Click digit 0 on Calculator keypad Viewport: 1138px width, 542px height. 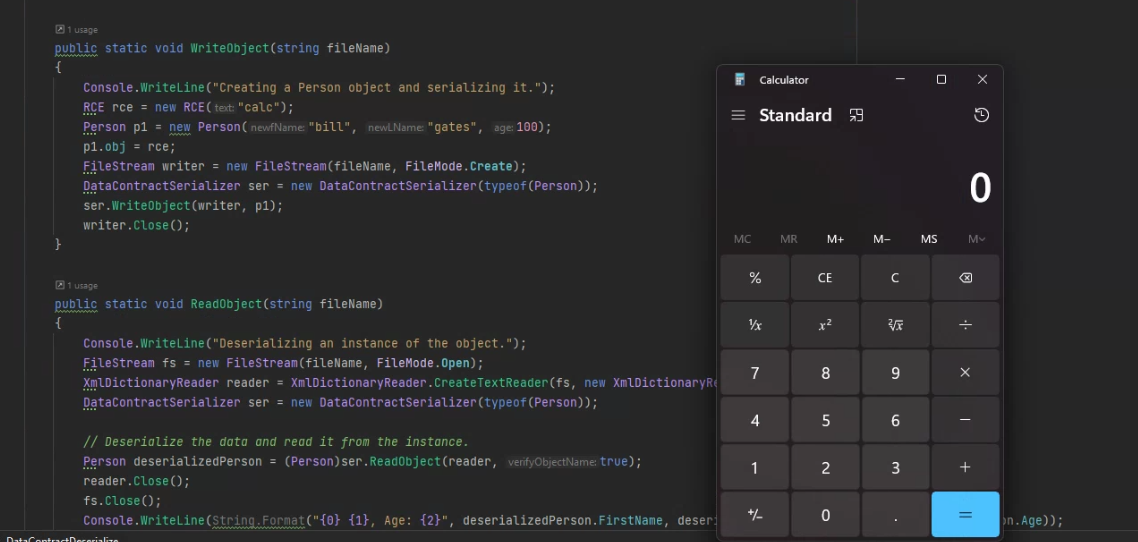825,515
